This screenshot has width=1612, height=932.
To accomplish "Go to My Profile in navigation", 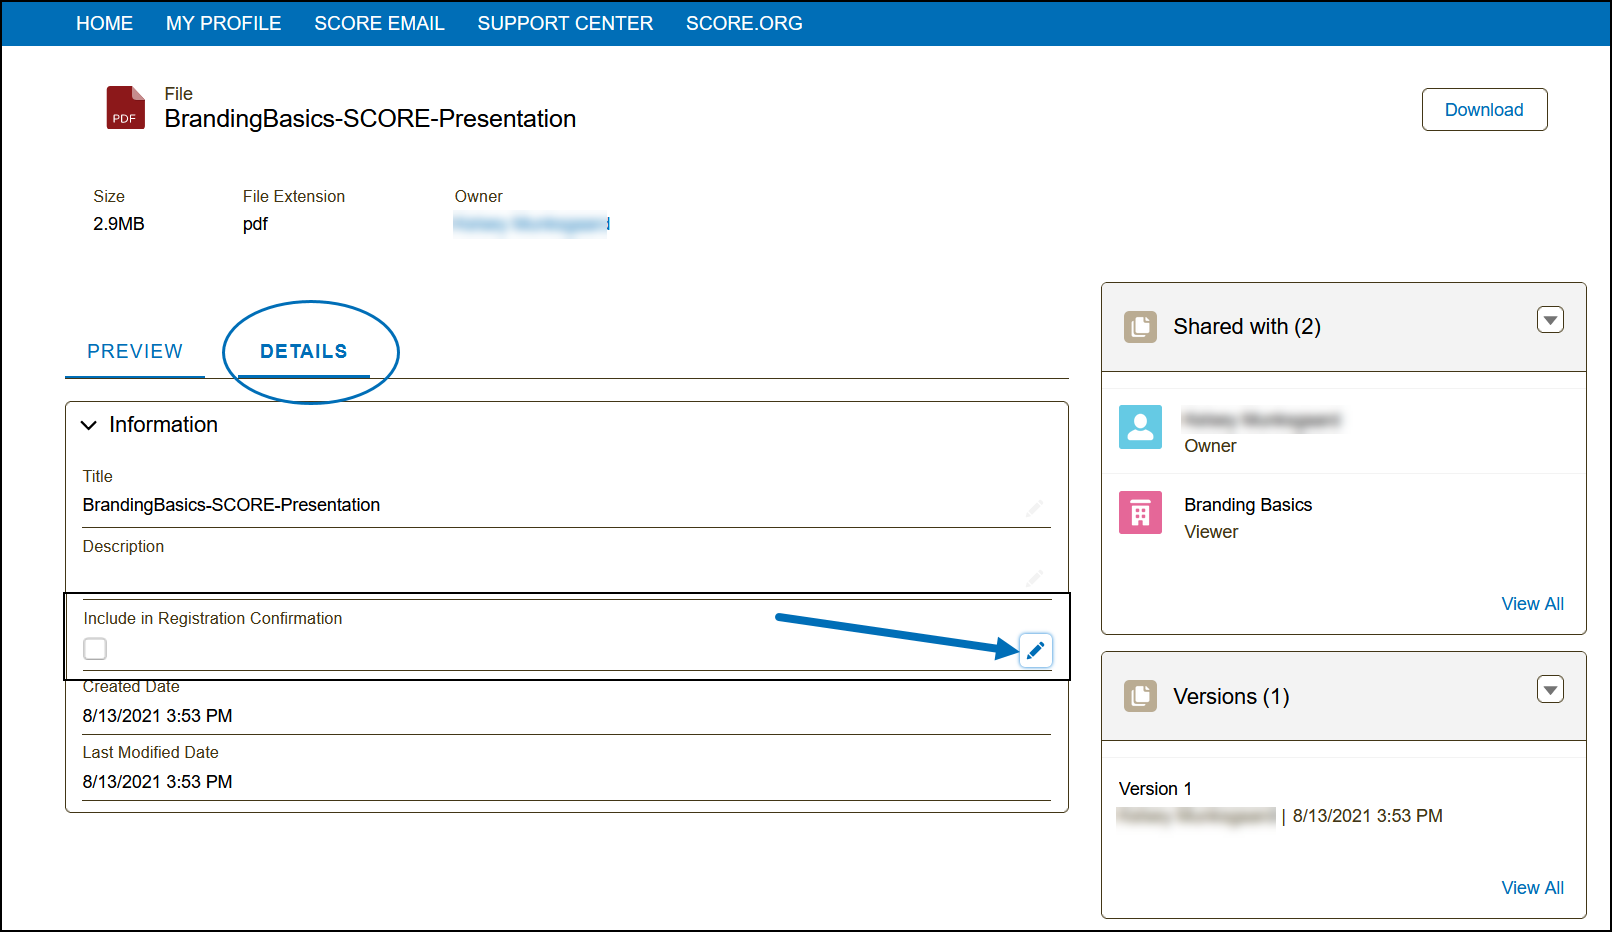I will 223,23.
